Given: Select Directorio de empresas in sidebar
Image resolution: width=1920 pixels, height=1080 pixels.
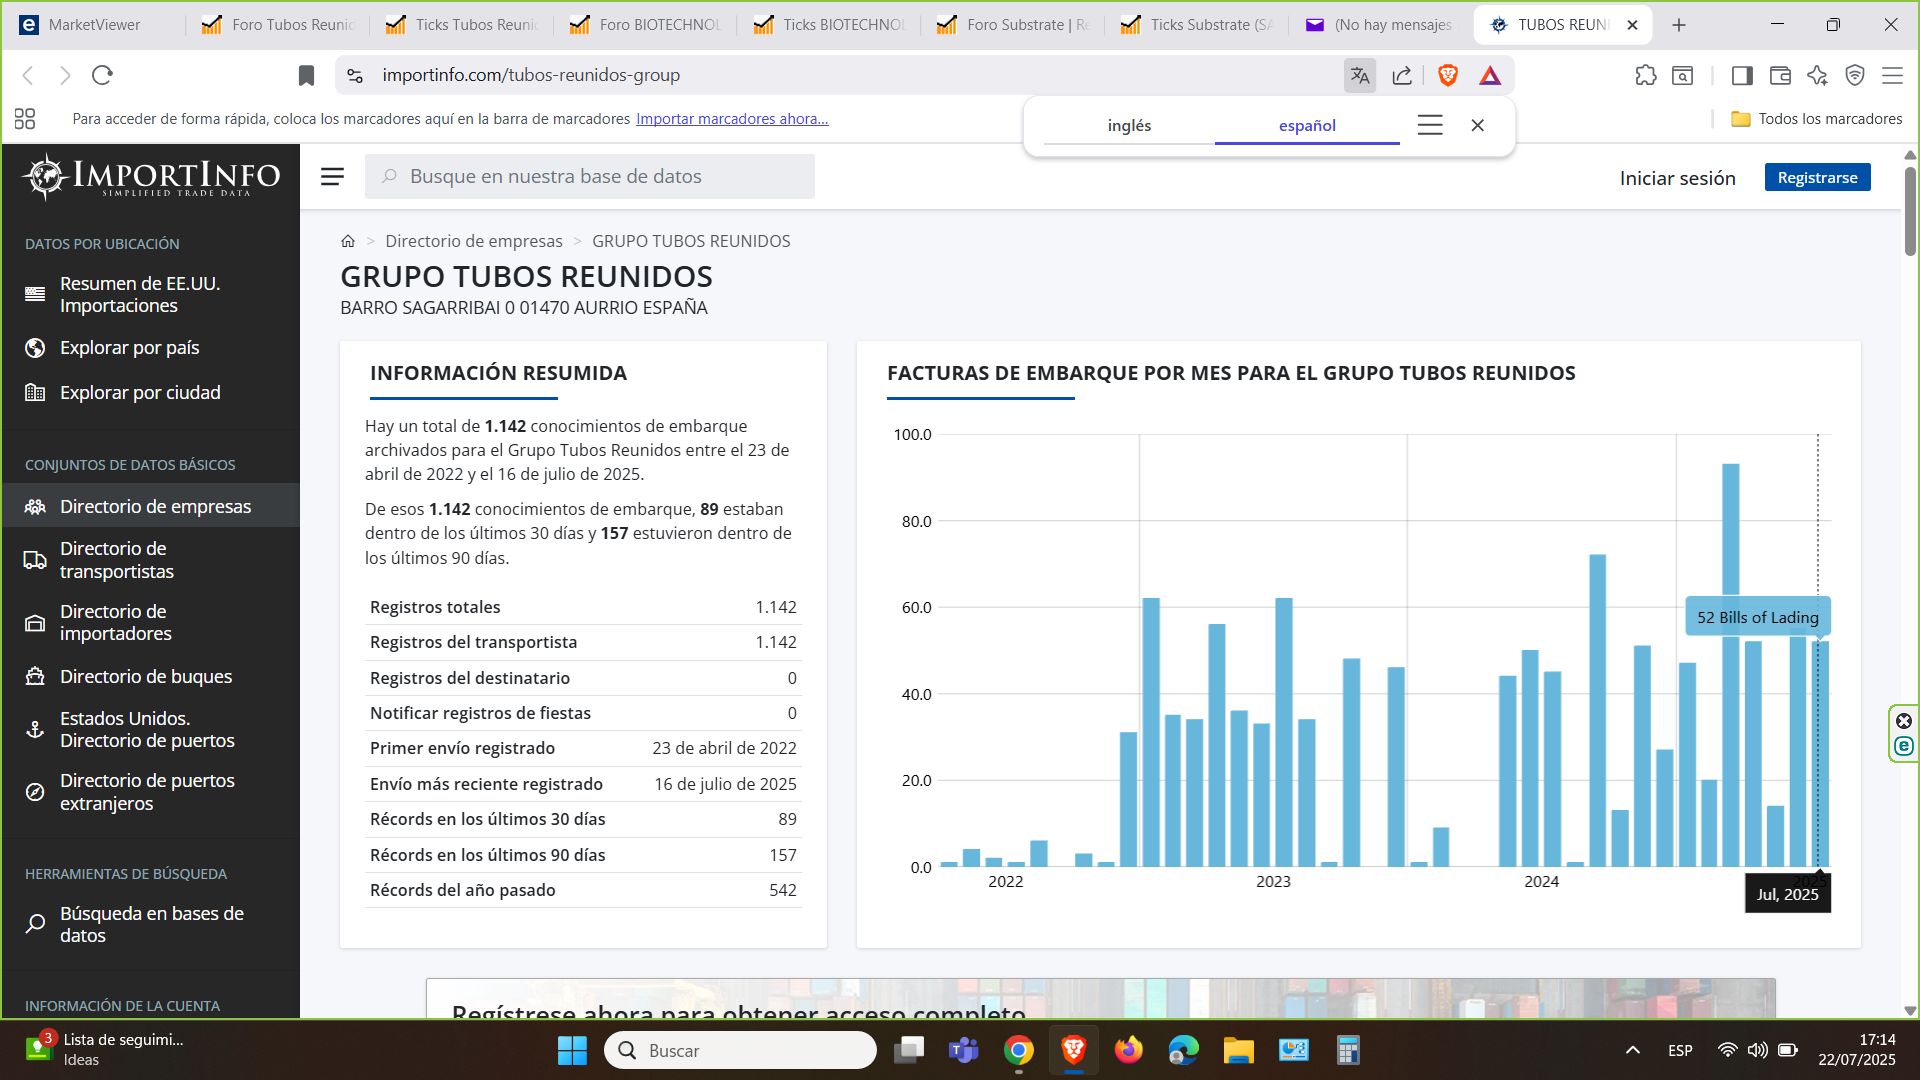Looking at the screenshot, I should 150,506.
